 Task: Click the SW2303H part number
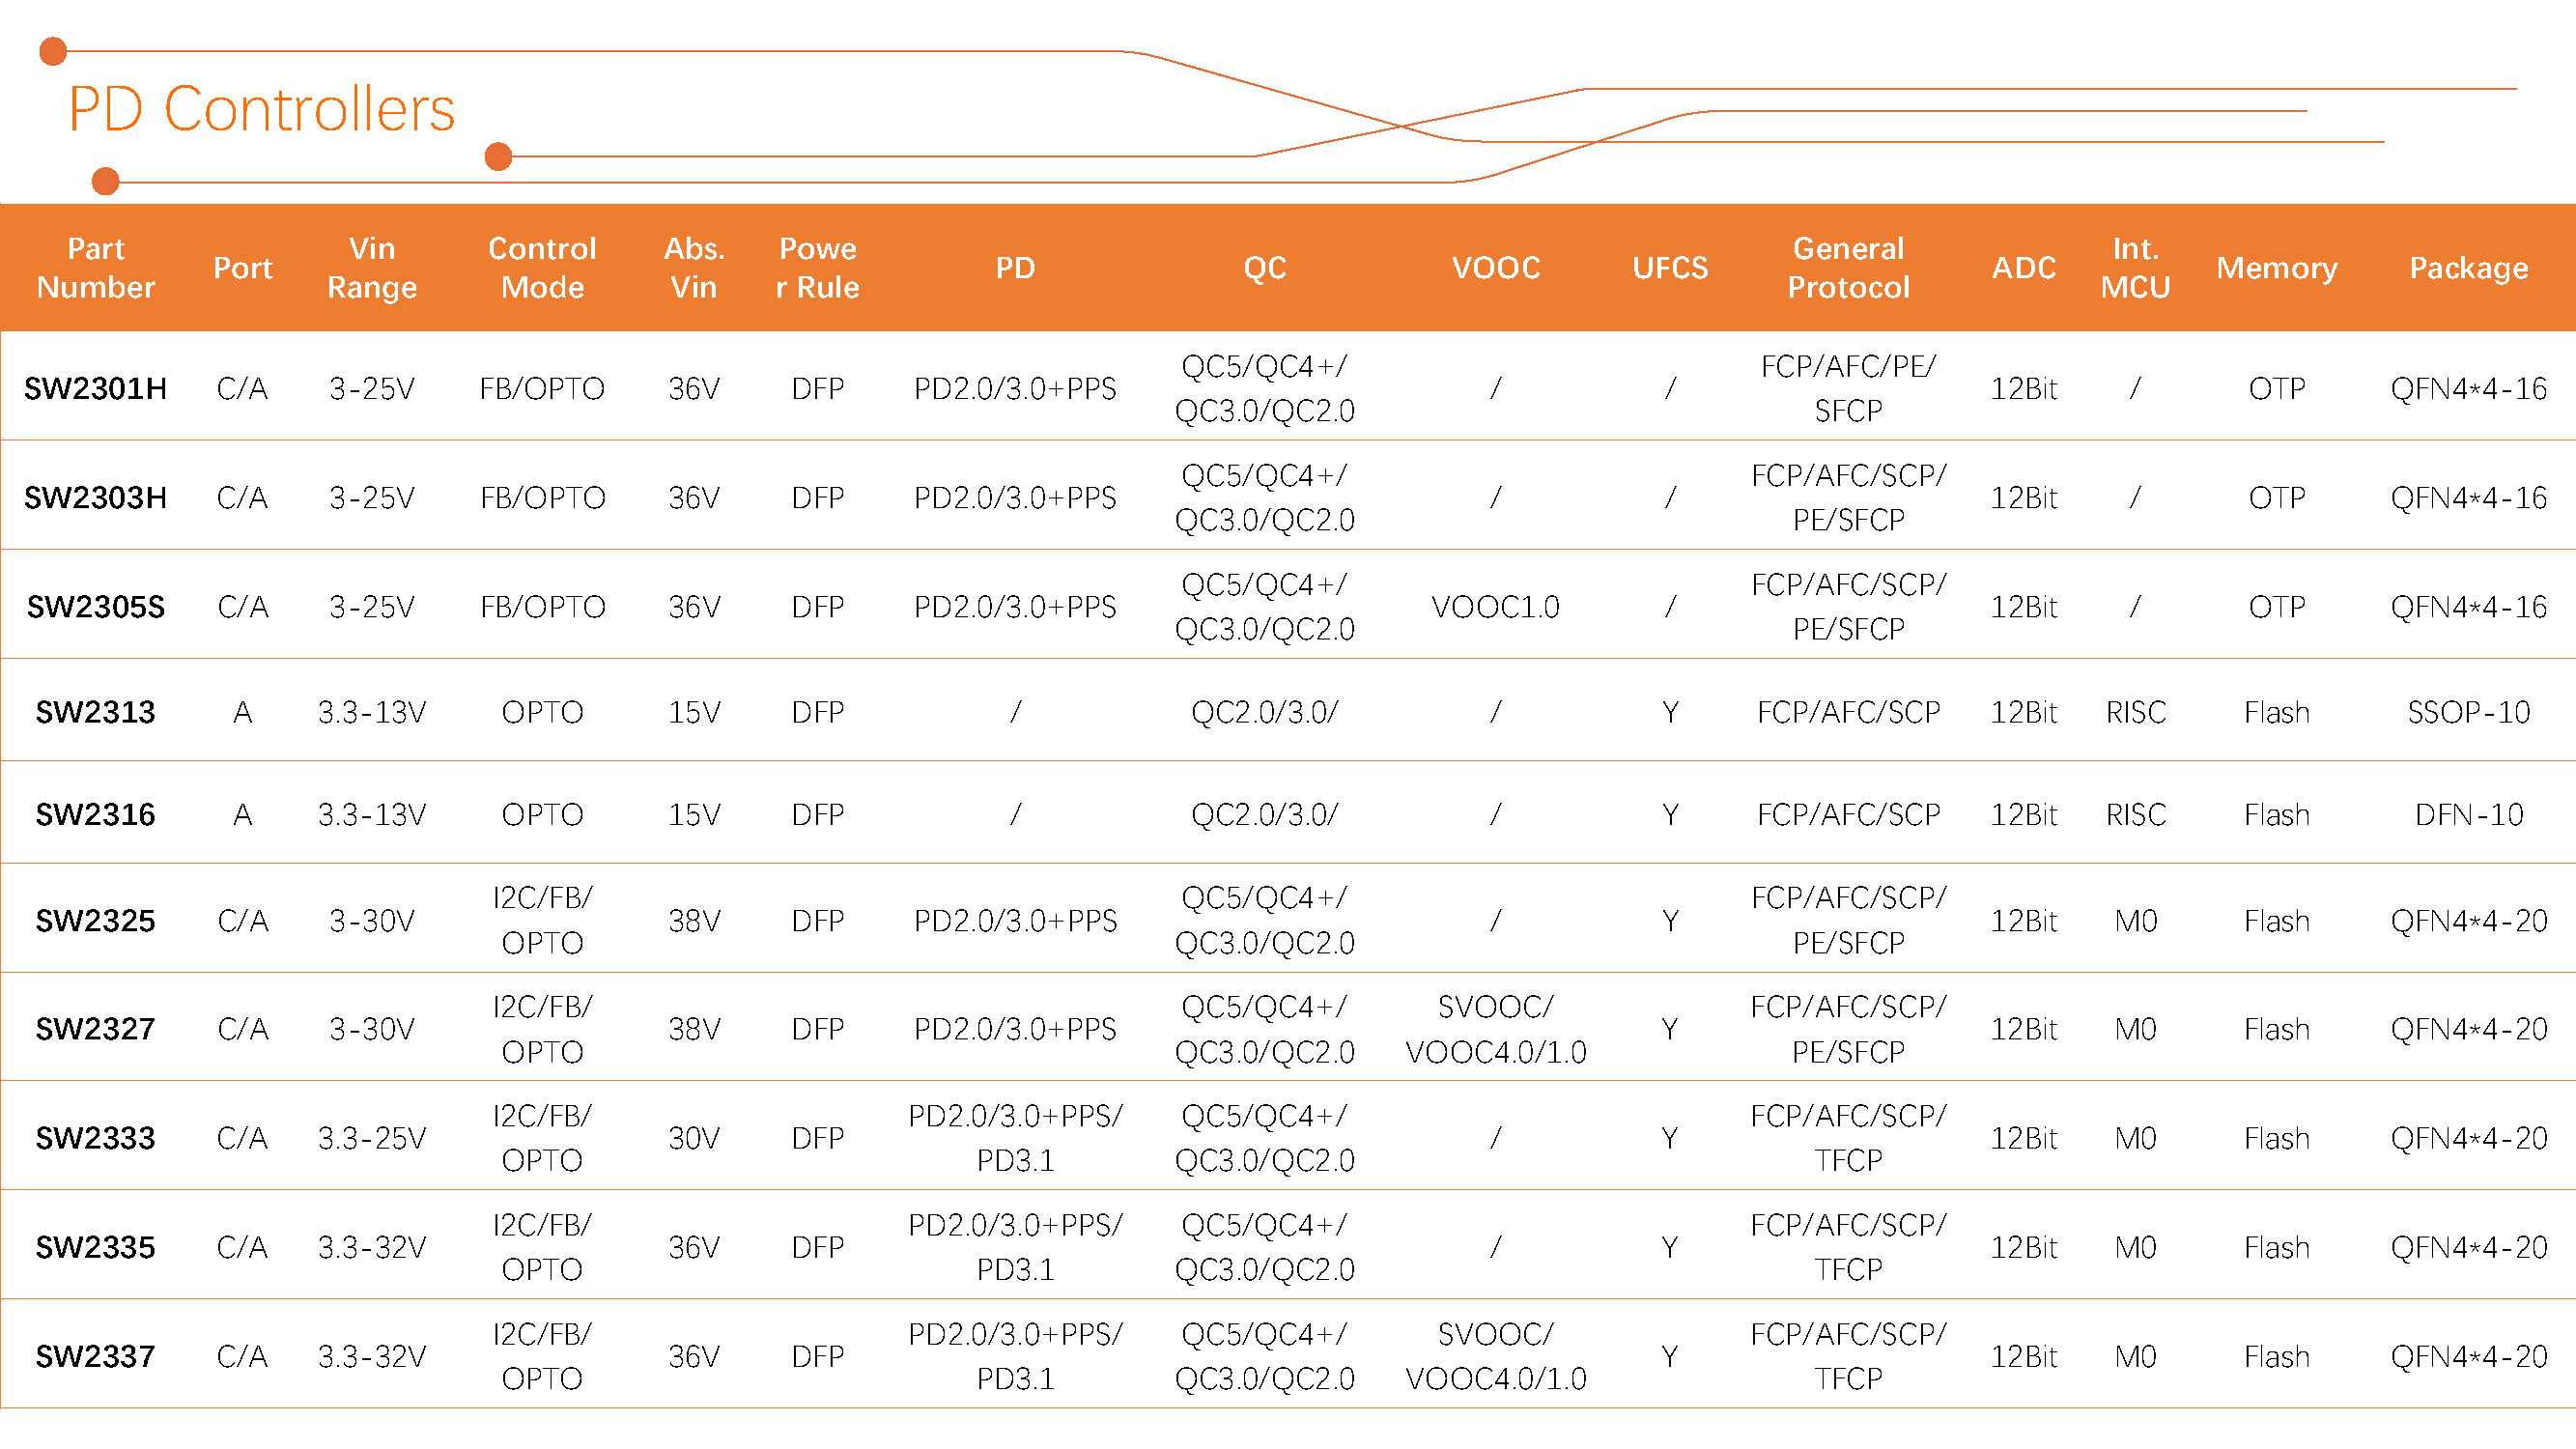(x=96, y=498)
